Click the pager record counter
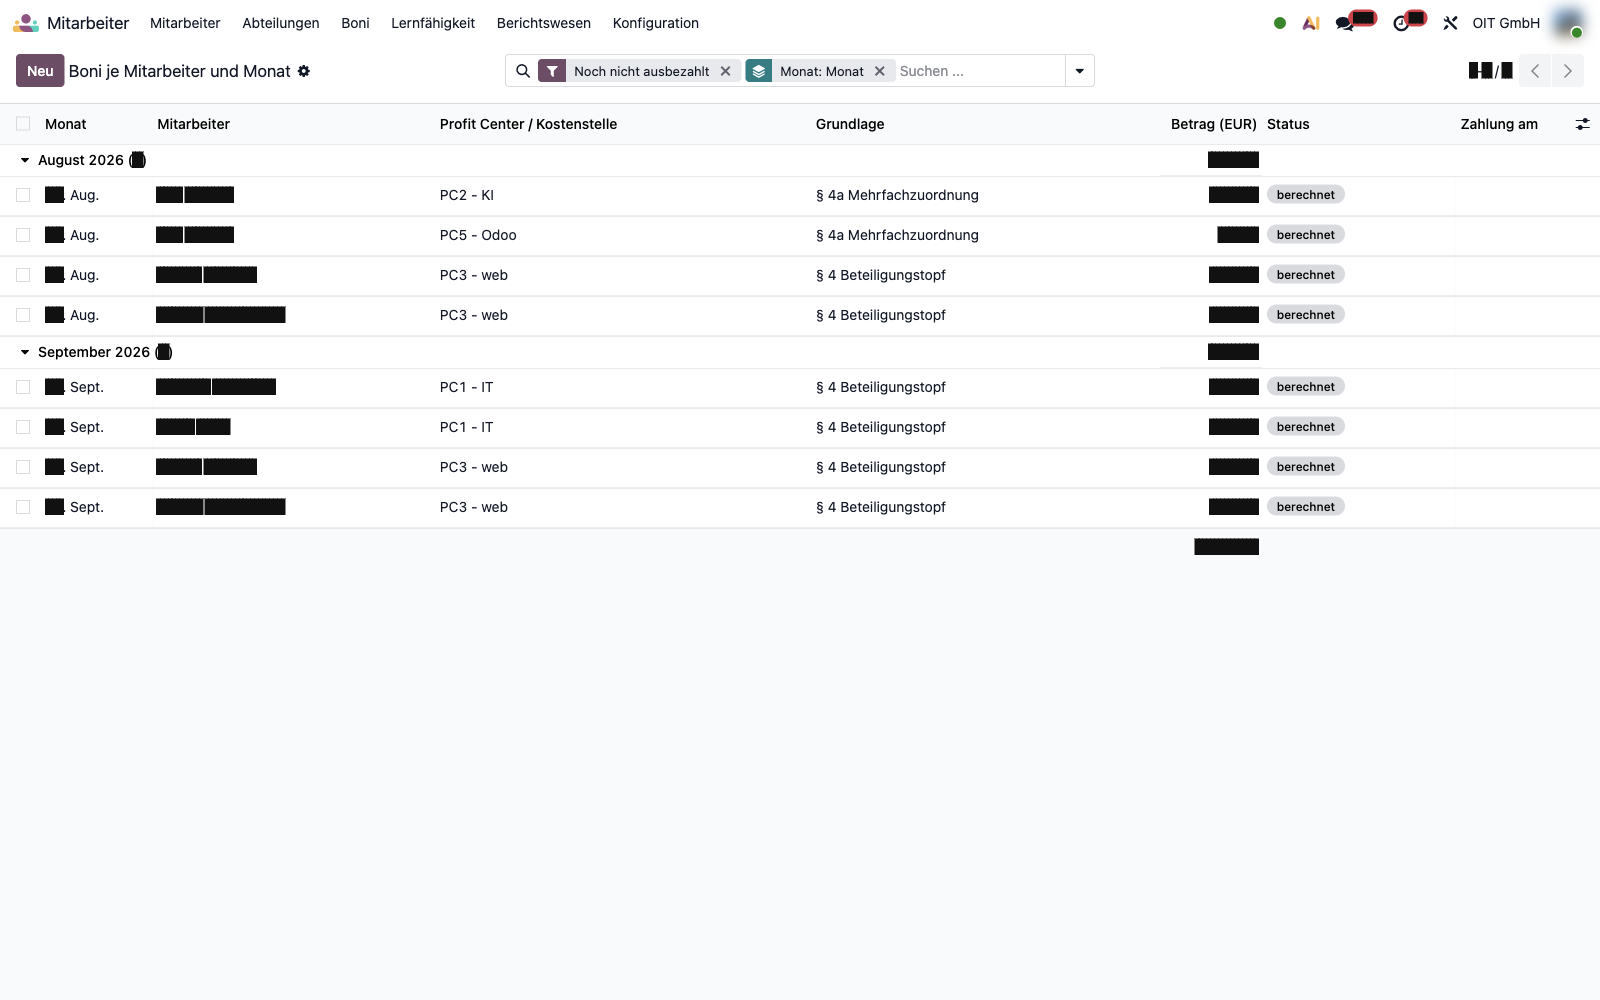This screenshot has width=1600, height=1000. click(1490, 71)
